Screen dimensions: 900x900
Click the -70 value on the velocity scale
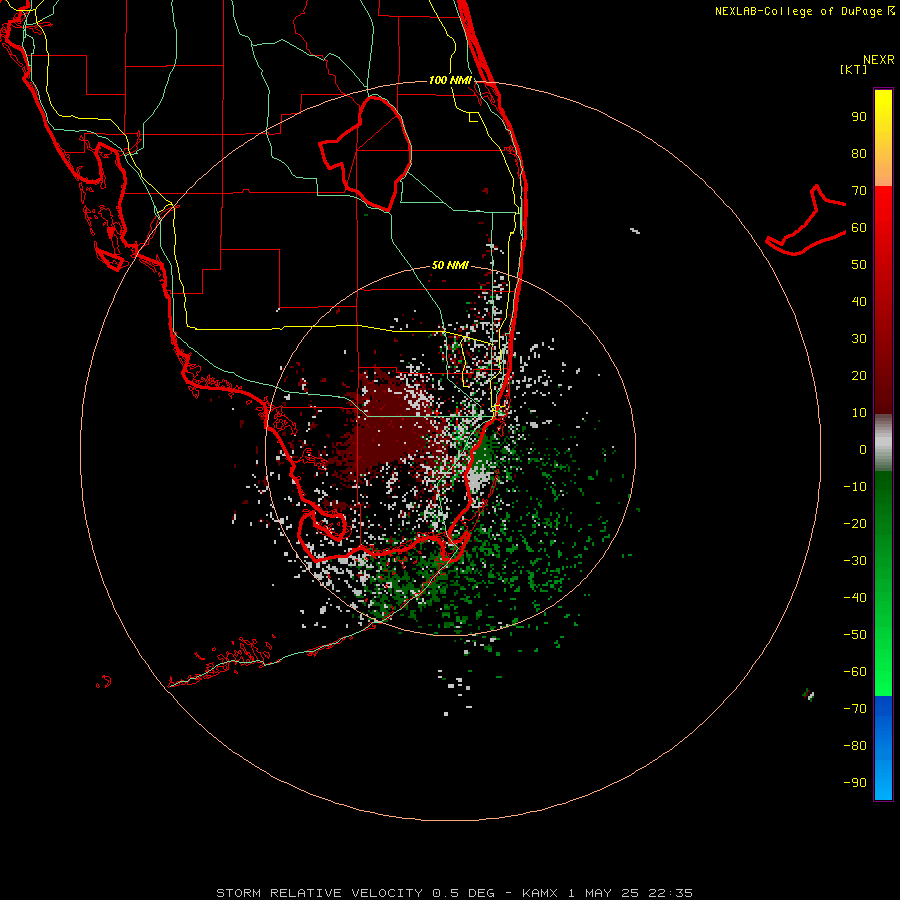tap(855, 709)
